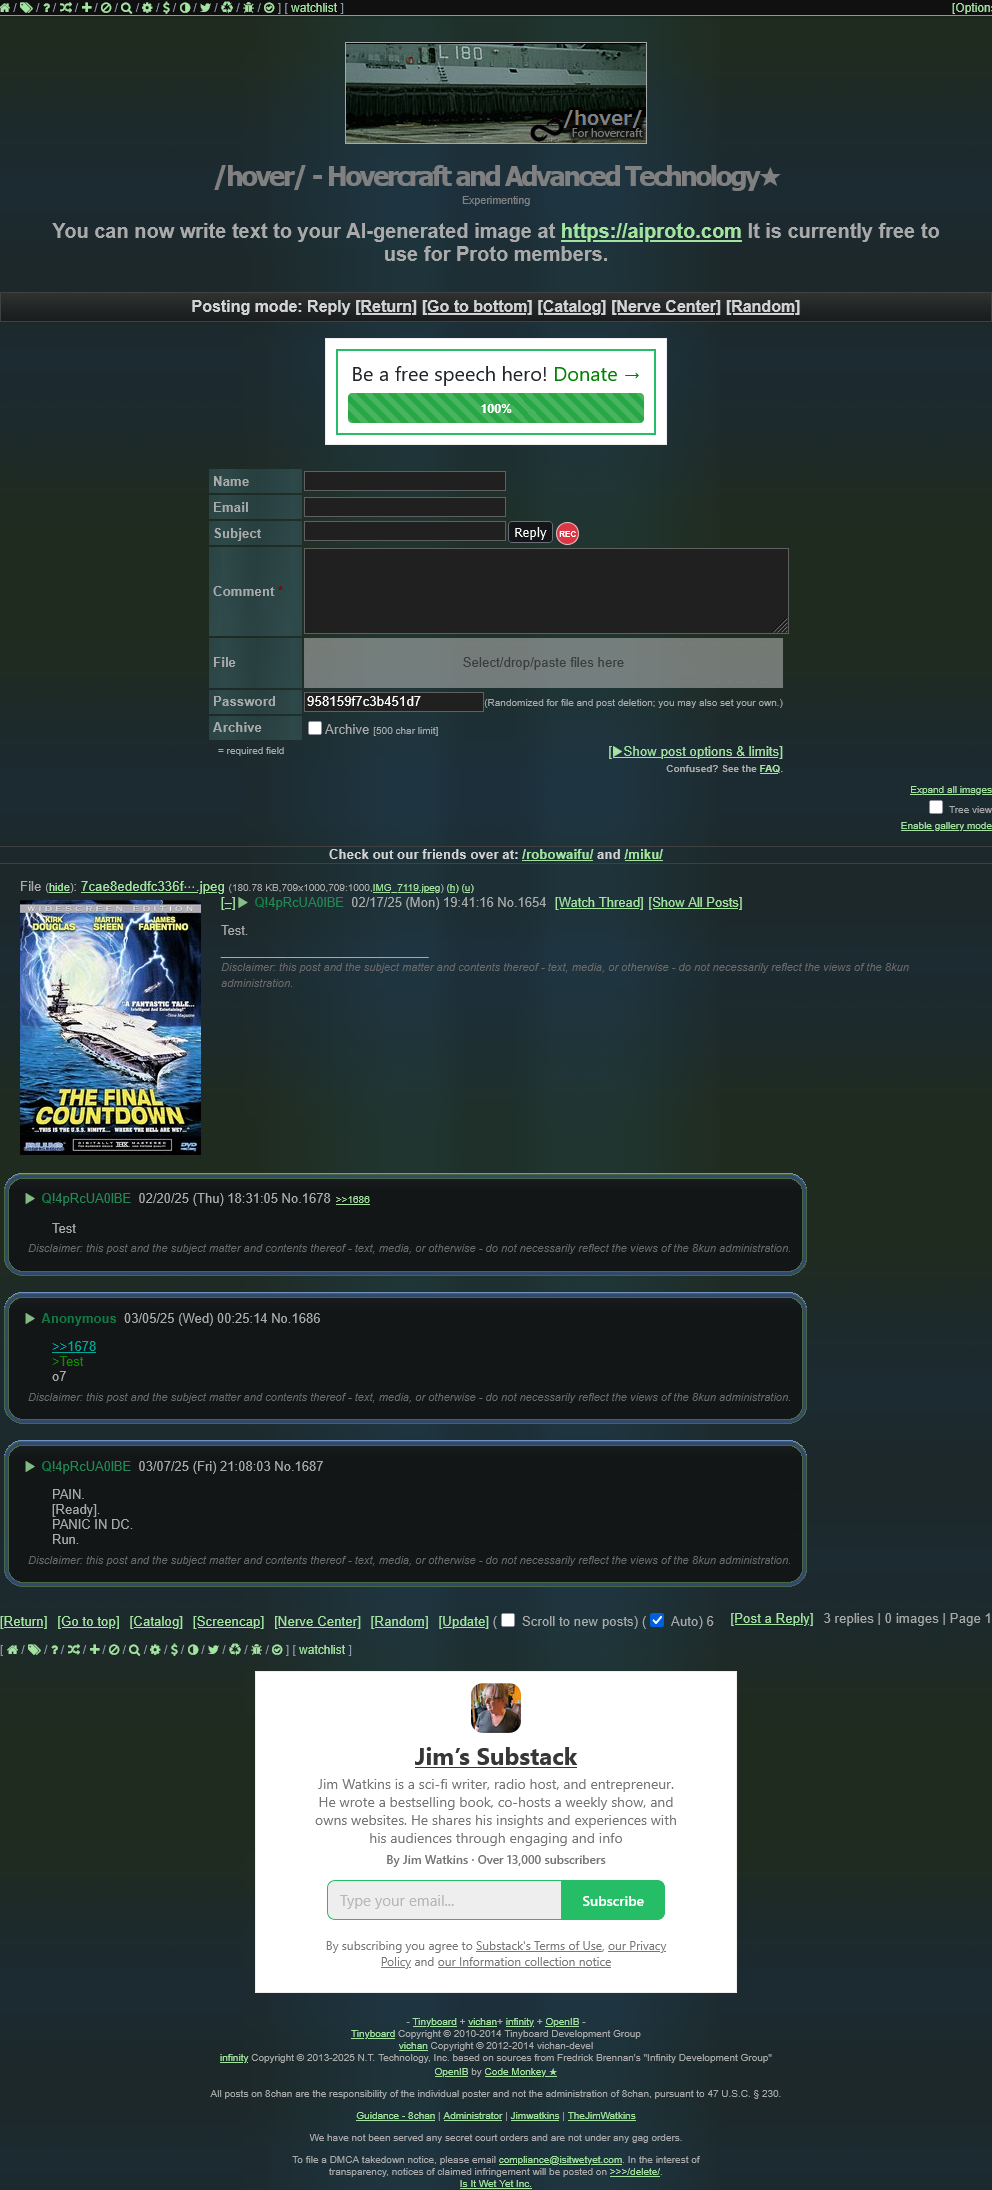Click the >>1678 quote link in post 1686

pyautogui.click(x=74, y=1346)
